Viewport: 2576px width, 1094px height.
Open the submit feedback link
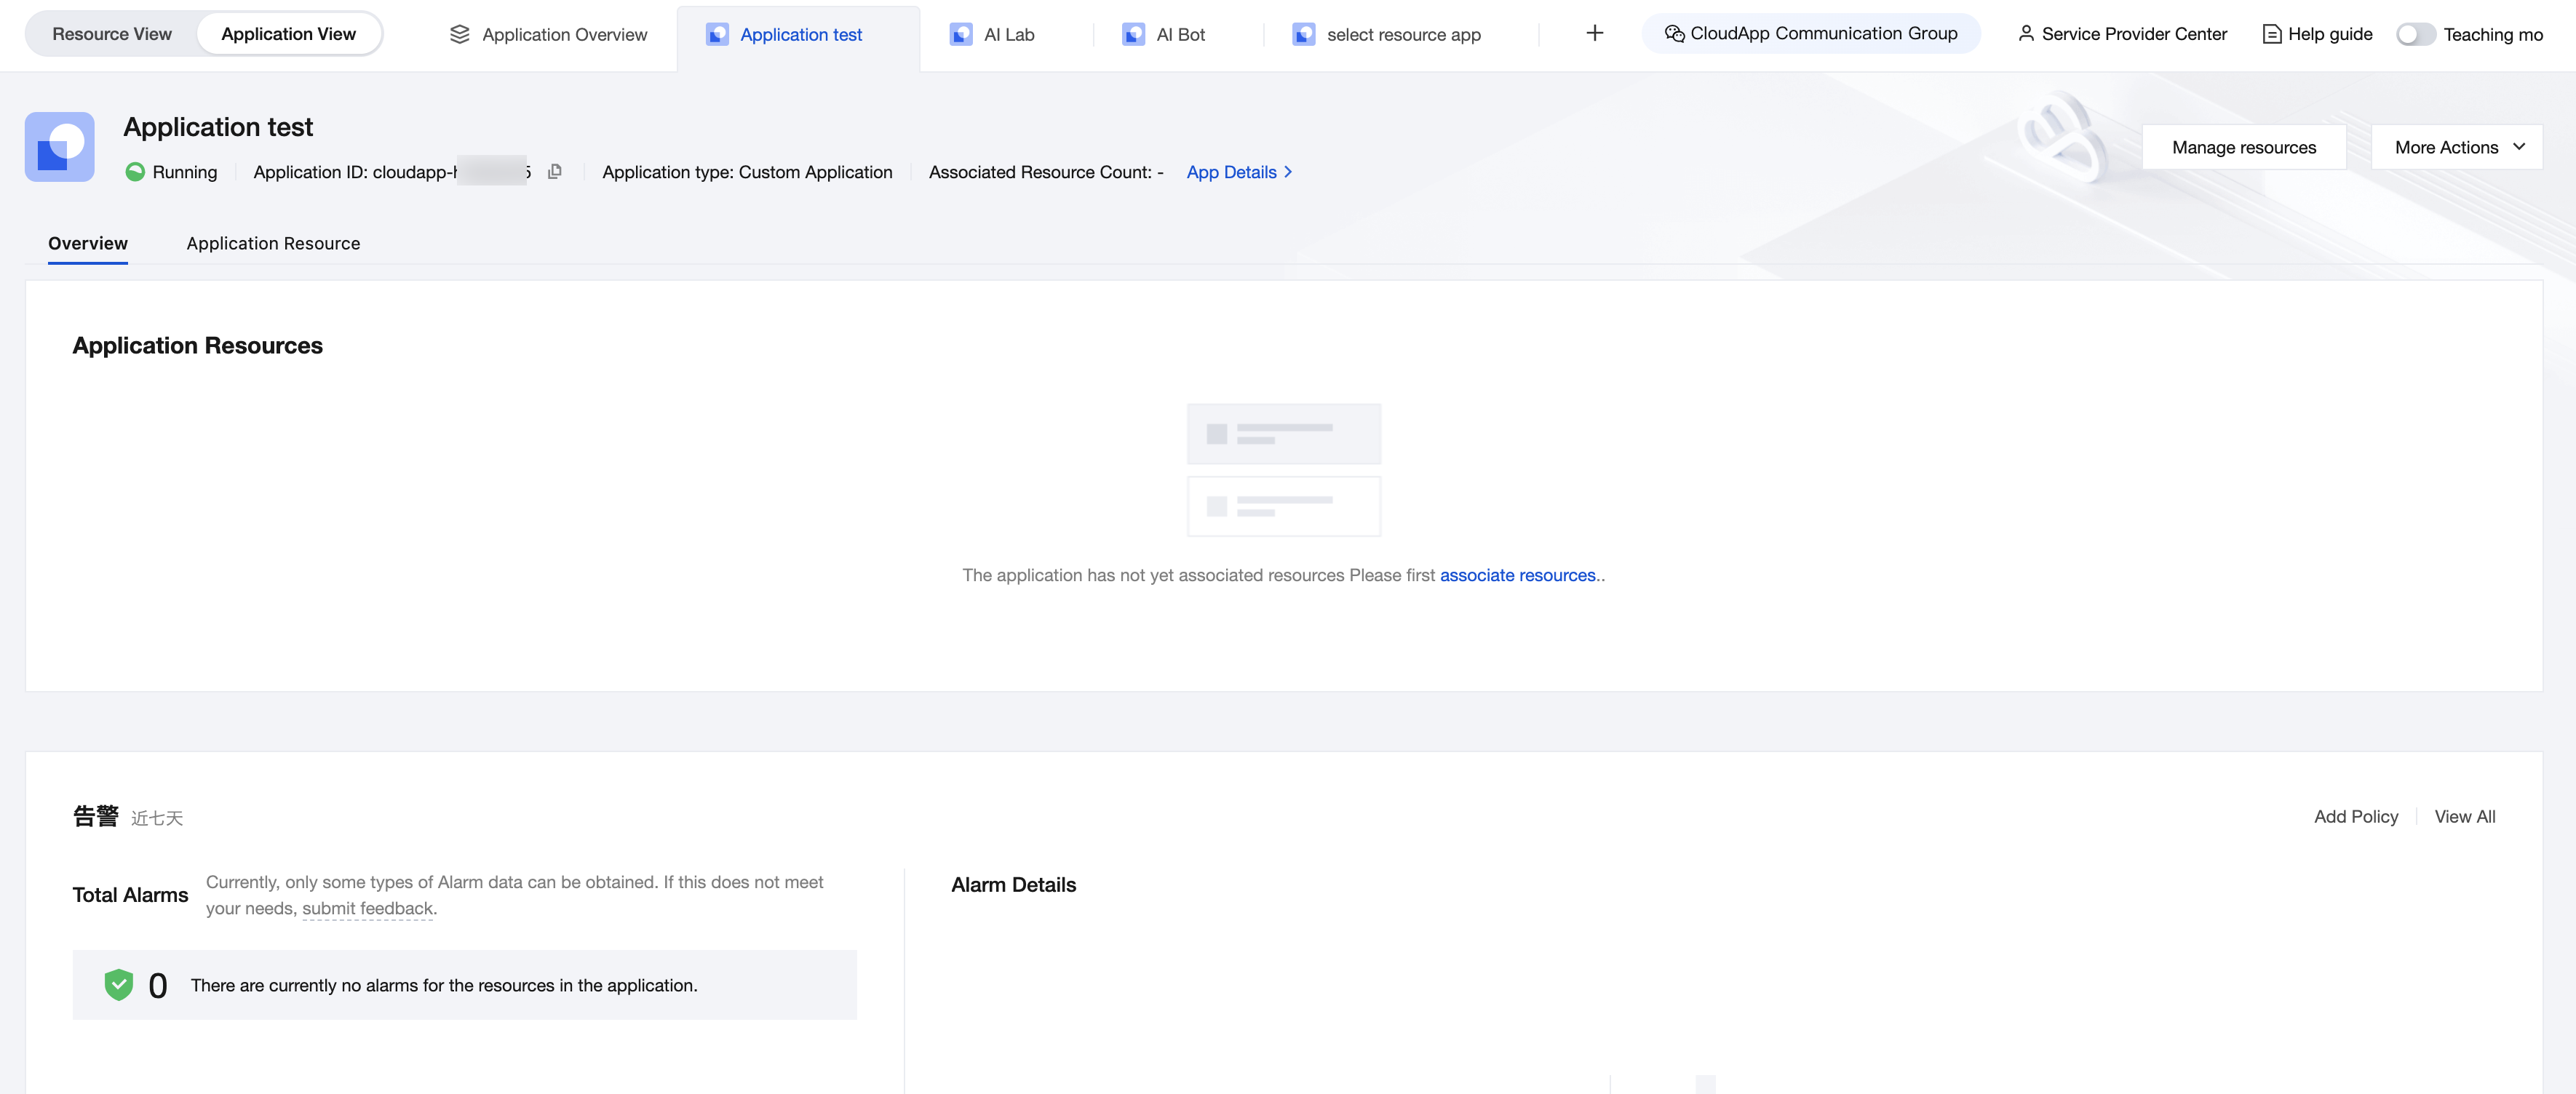click(367, 908)
